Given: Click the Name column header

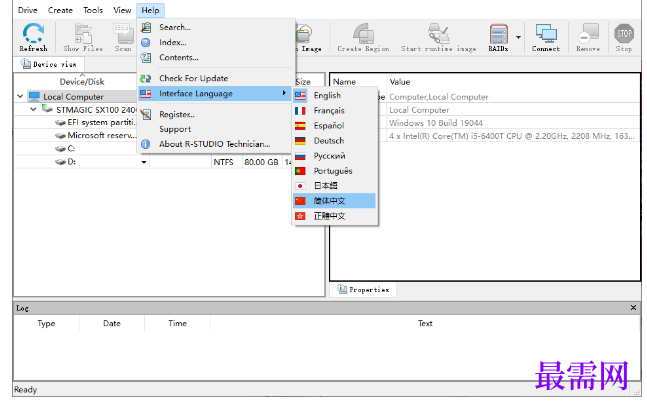Looking at the screenshot, I should point(344,82).
